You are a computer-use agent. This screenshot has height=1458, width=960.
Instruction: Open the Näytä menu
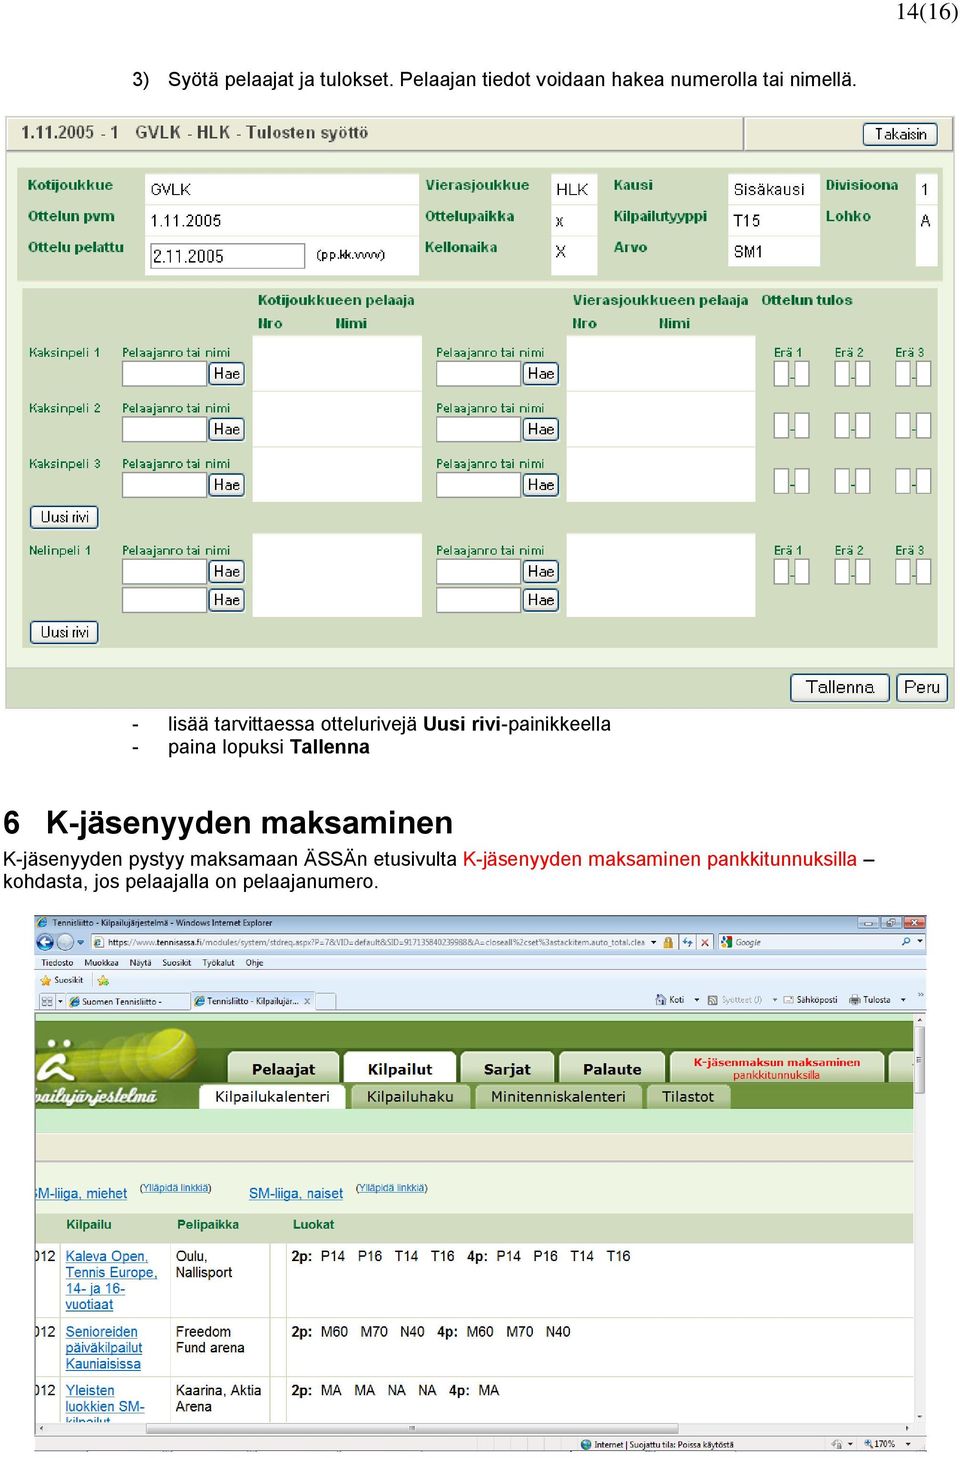[140, 963]
